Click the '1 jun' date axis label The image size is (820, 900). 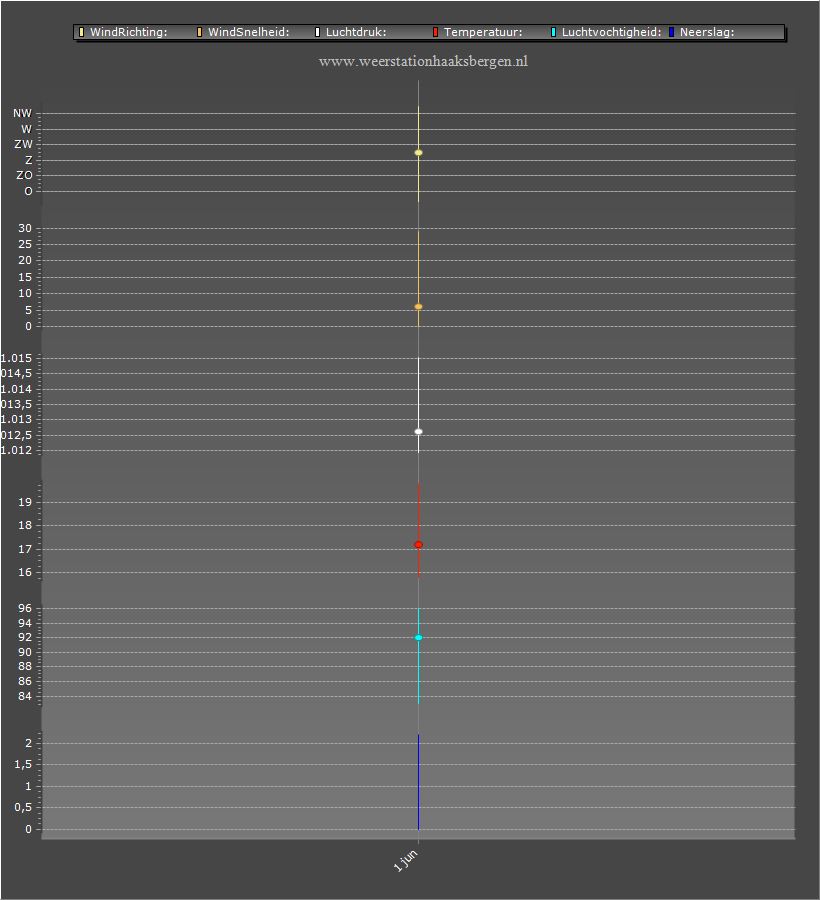point(406,861)
